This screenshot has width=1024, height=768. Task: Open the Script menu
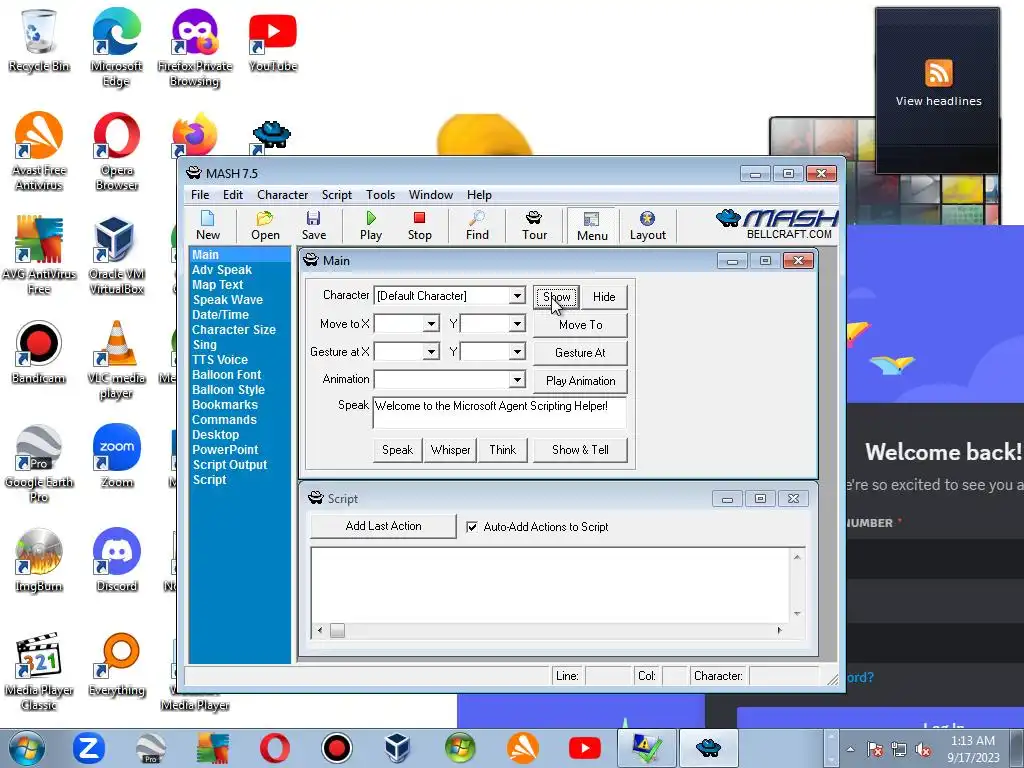(x=336, y=195)
